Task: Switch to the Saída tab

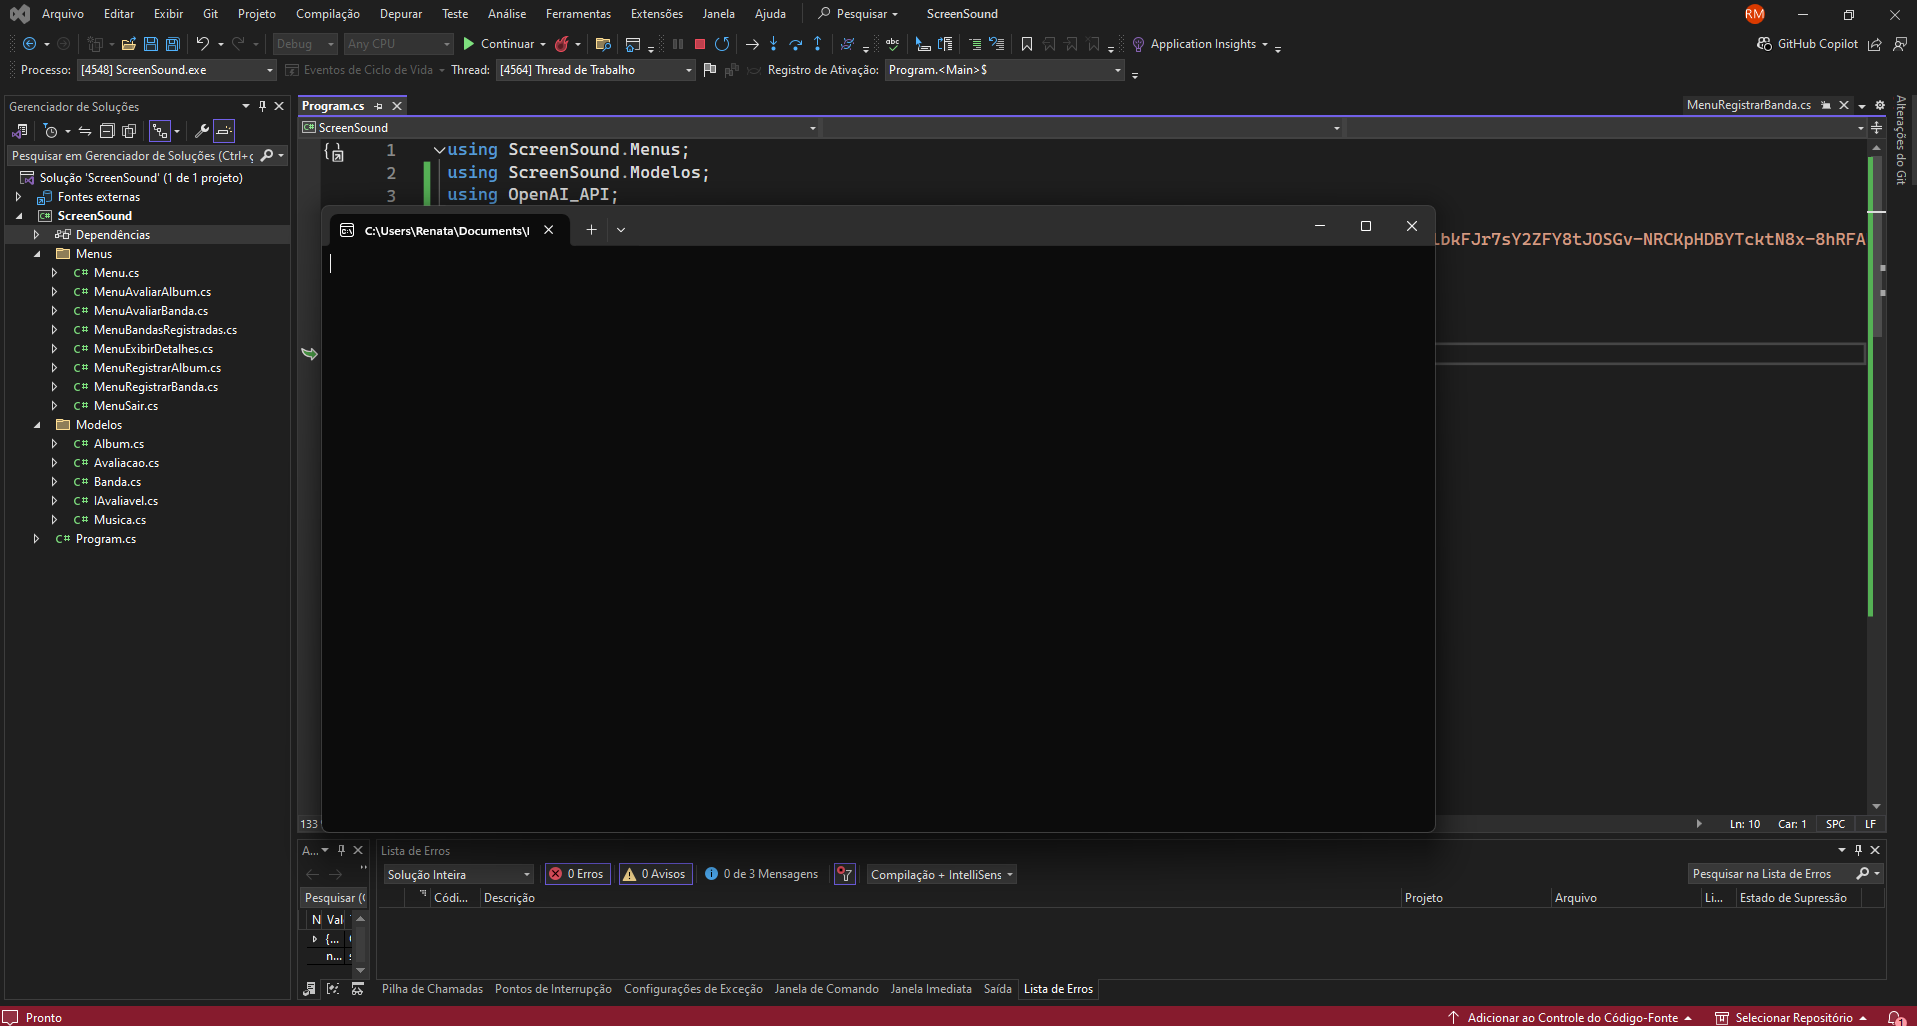Action: point(997,989)
